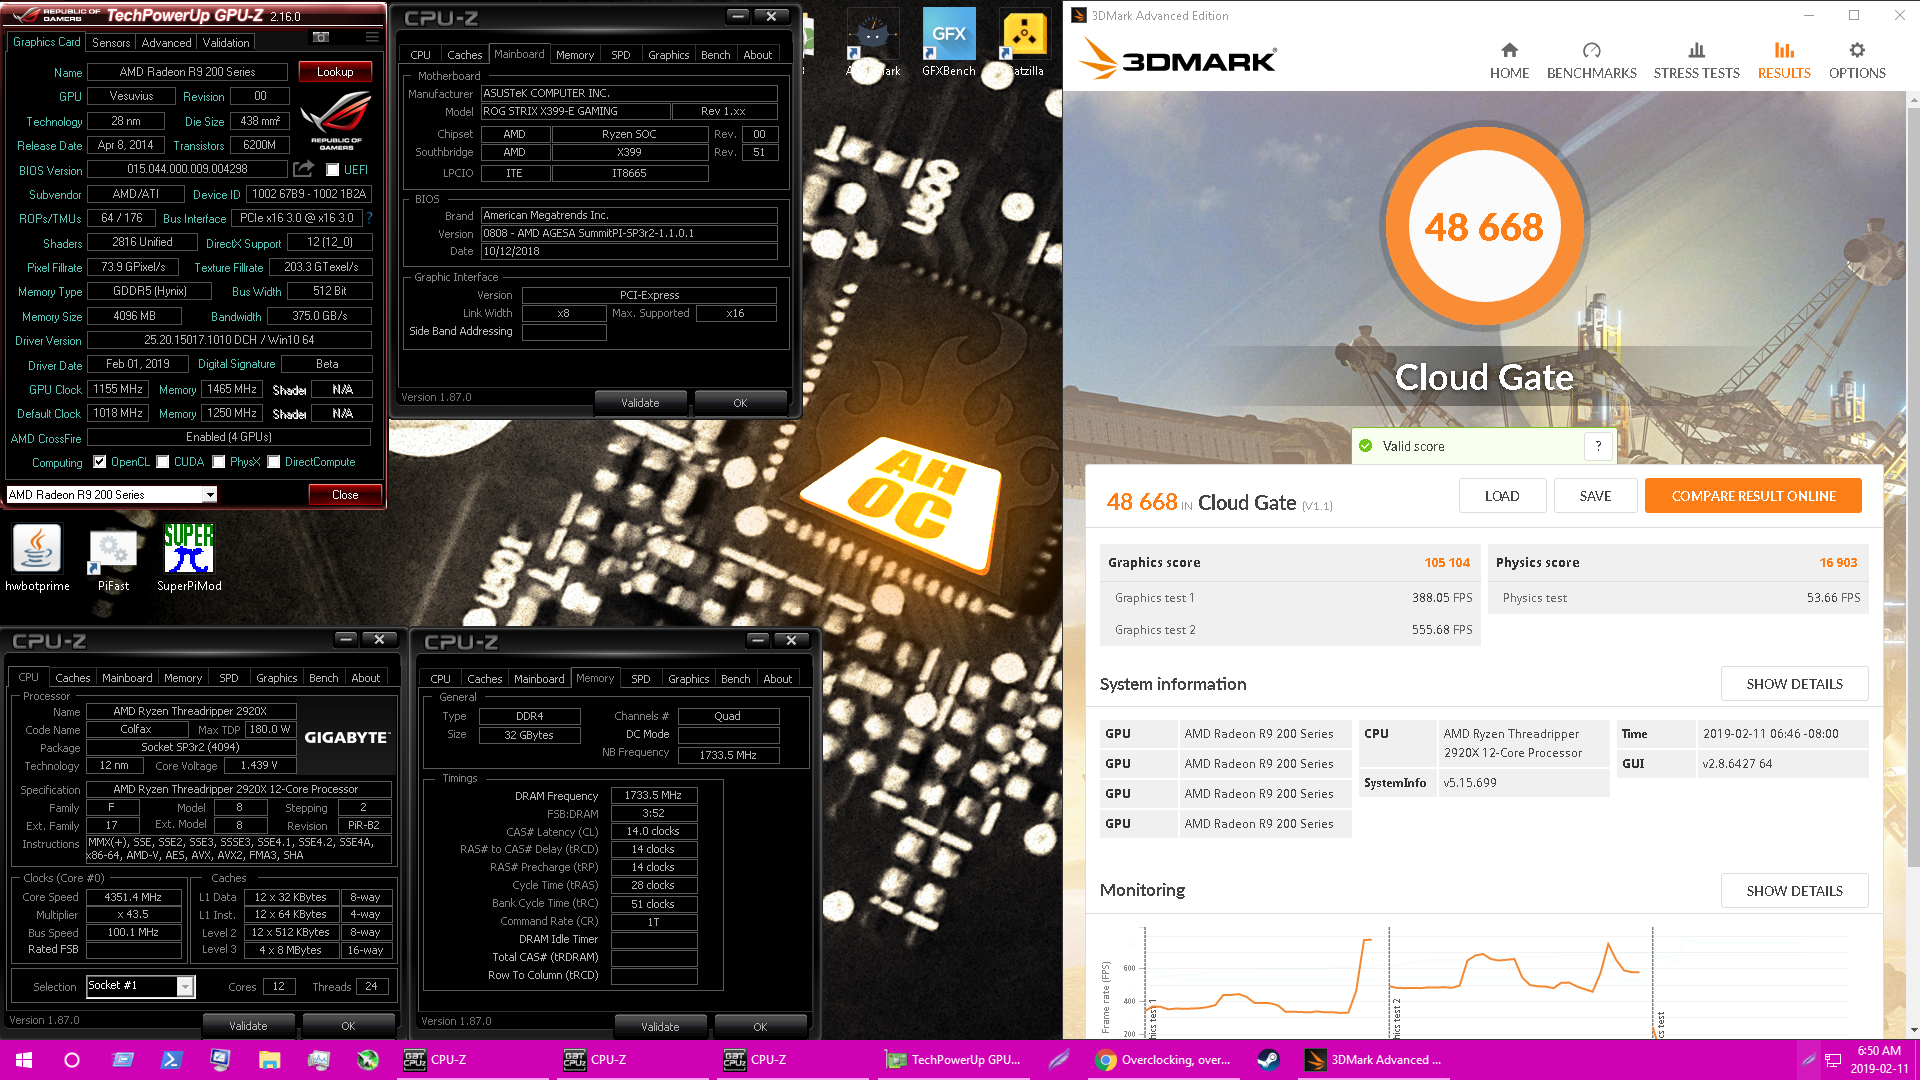Click the BIOS export share icon in GPU-Z
Image resolution: width=1920 pixels, height=1080 pixels.
pos(304,169)
